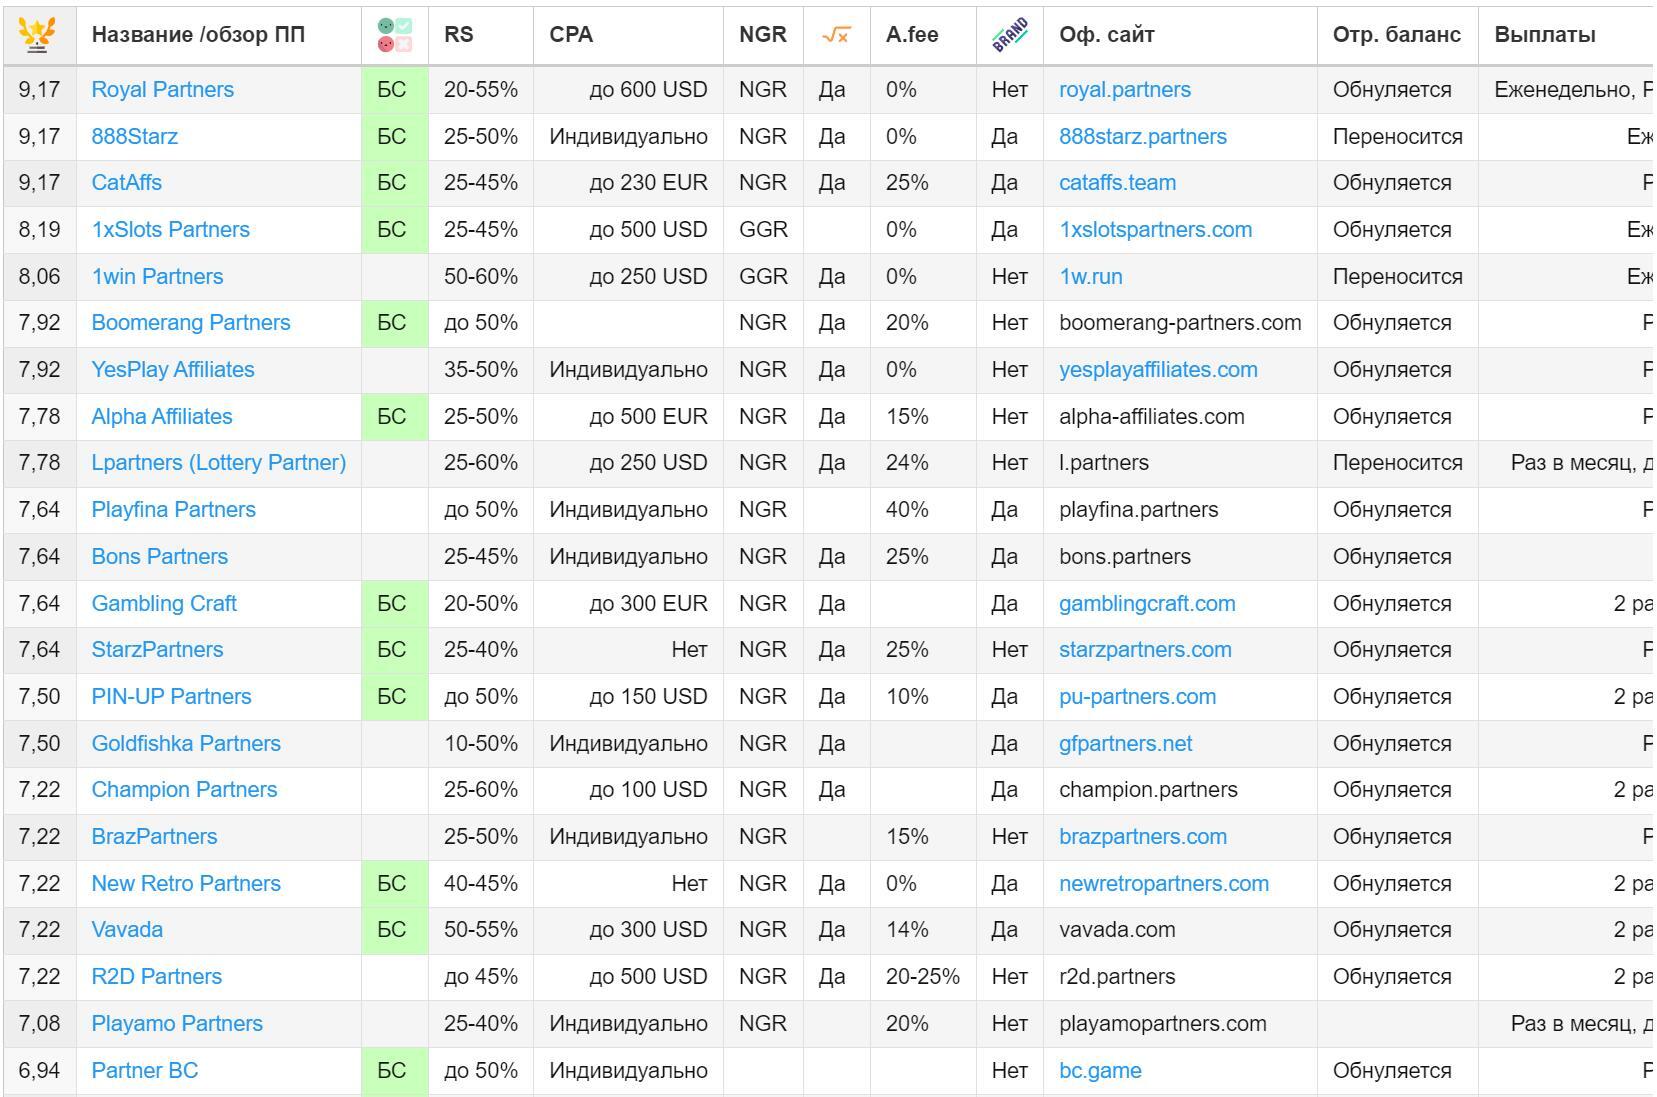Open the R2D Partners link
This screenshot has height=1097, width=1657.
156,976
